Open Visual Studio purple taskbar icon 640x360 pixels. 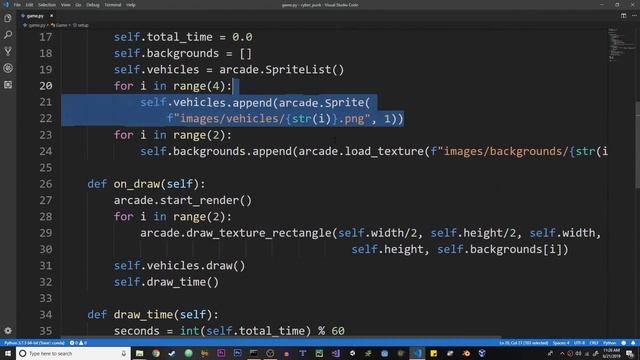click(336, 353)
